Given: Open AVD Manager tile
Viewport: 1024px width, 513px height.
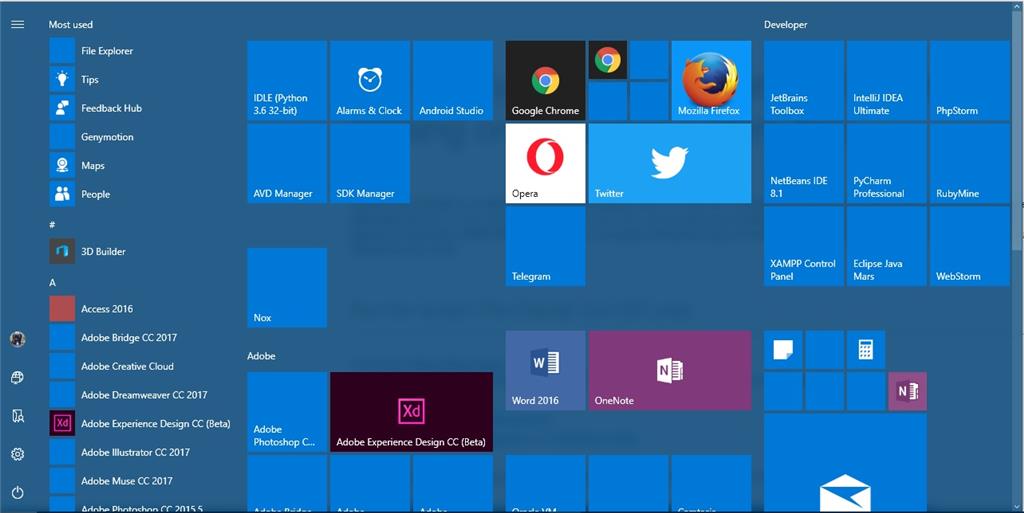Looking at the screenshot, I should coord(287,164).
